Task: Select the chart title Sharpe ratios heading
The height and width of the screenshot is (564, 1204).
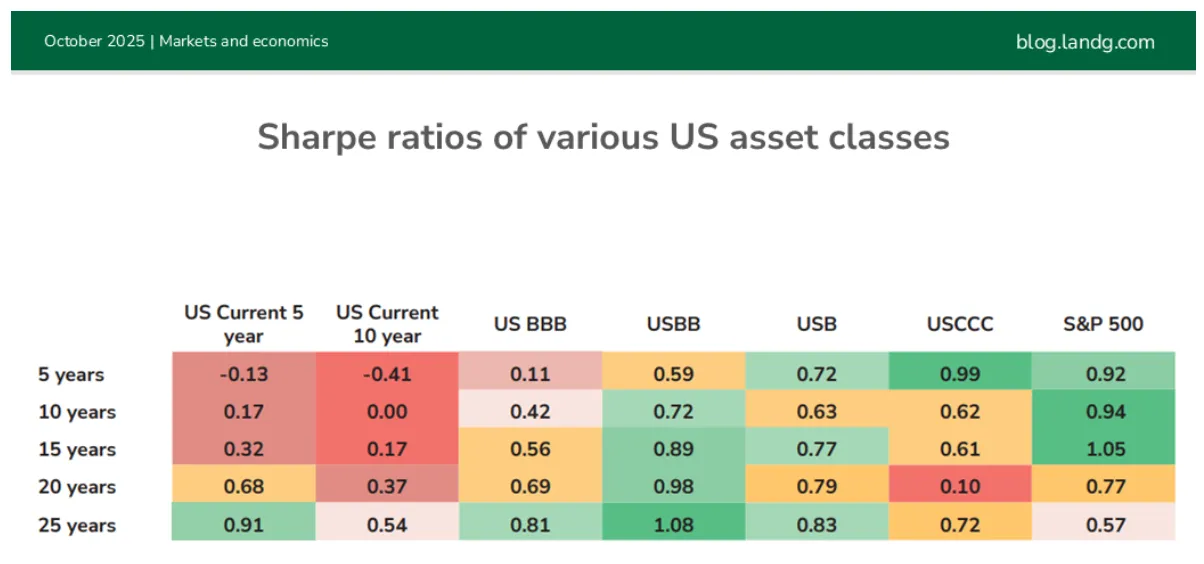Action: [x=603, y=136]
